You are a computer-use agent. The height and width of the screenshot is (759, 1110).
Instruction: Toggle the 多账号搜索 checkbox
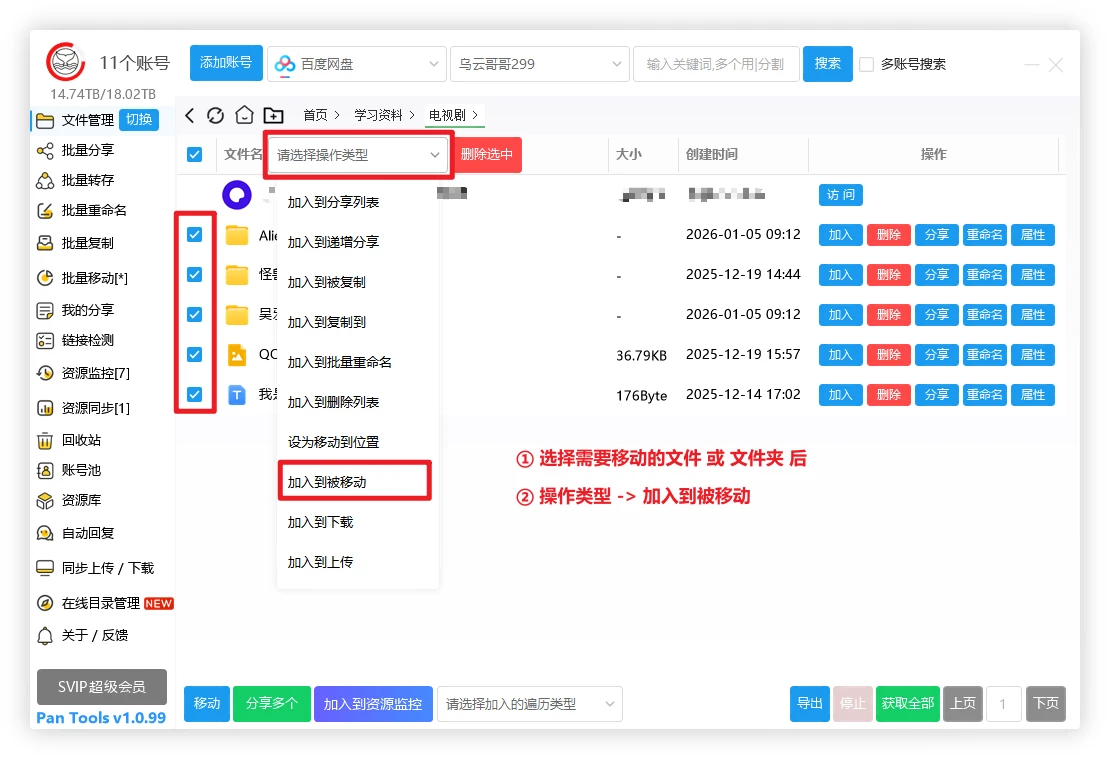point(867,64)
